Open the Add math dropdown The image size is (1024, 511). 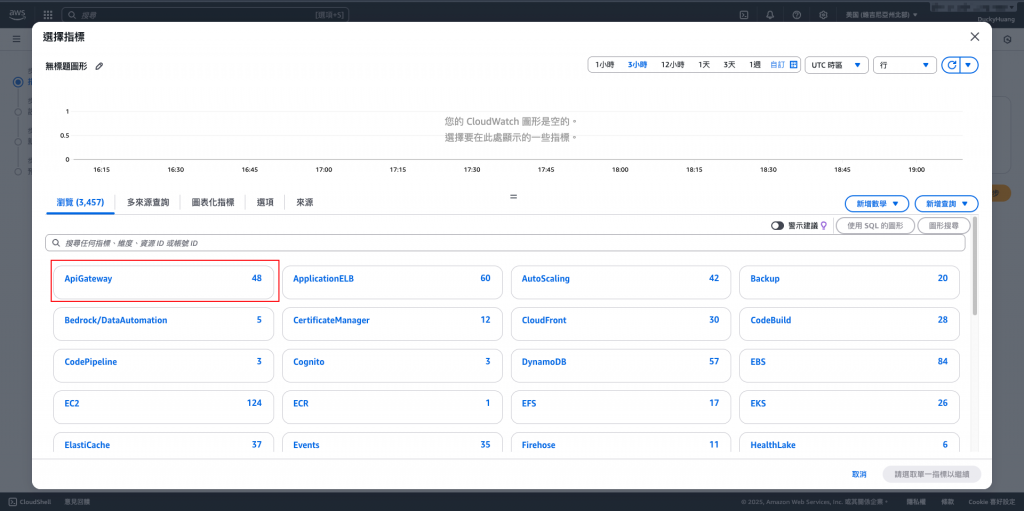pos(877,203)
